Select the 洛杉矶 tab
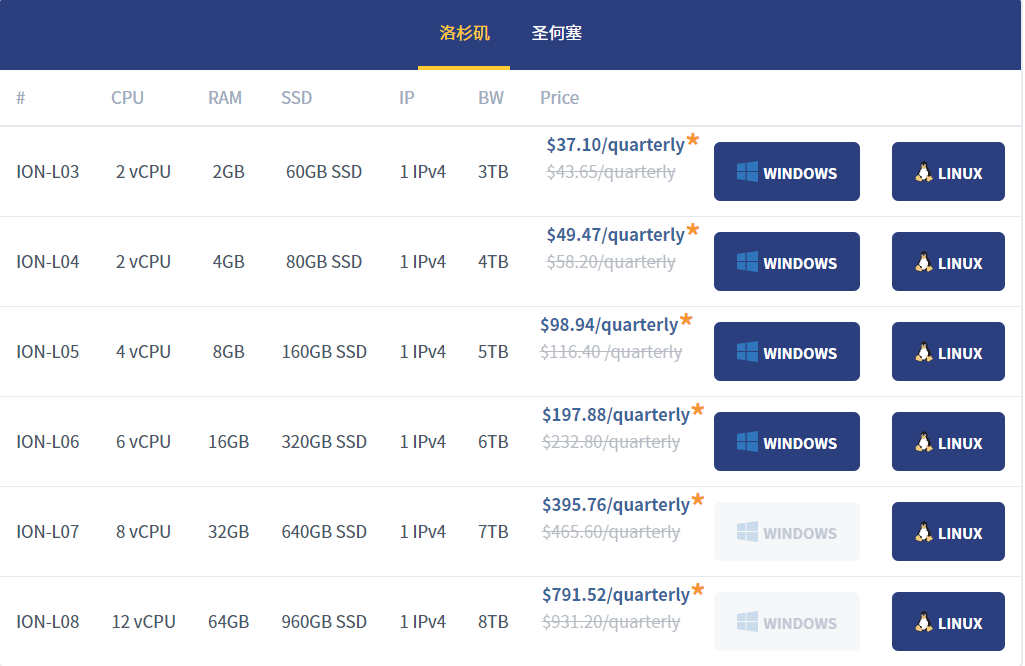The height and width of the screenshot is (666, 1025). point(463,33)
